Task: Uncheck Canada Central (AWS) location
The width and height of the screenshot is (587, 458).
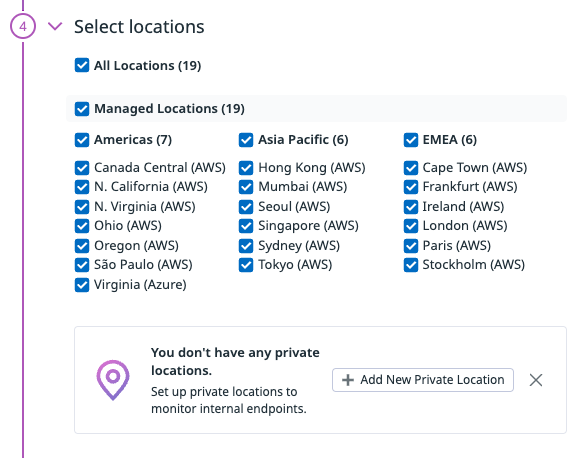Action: (x=82, y=168)
